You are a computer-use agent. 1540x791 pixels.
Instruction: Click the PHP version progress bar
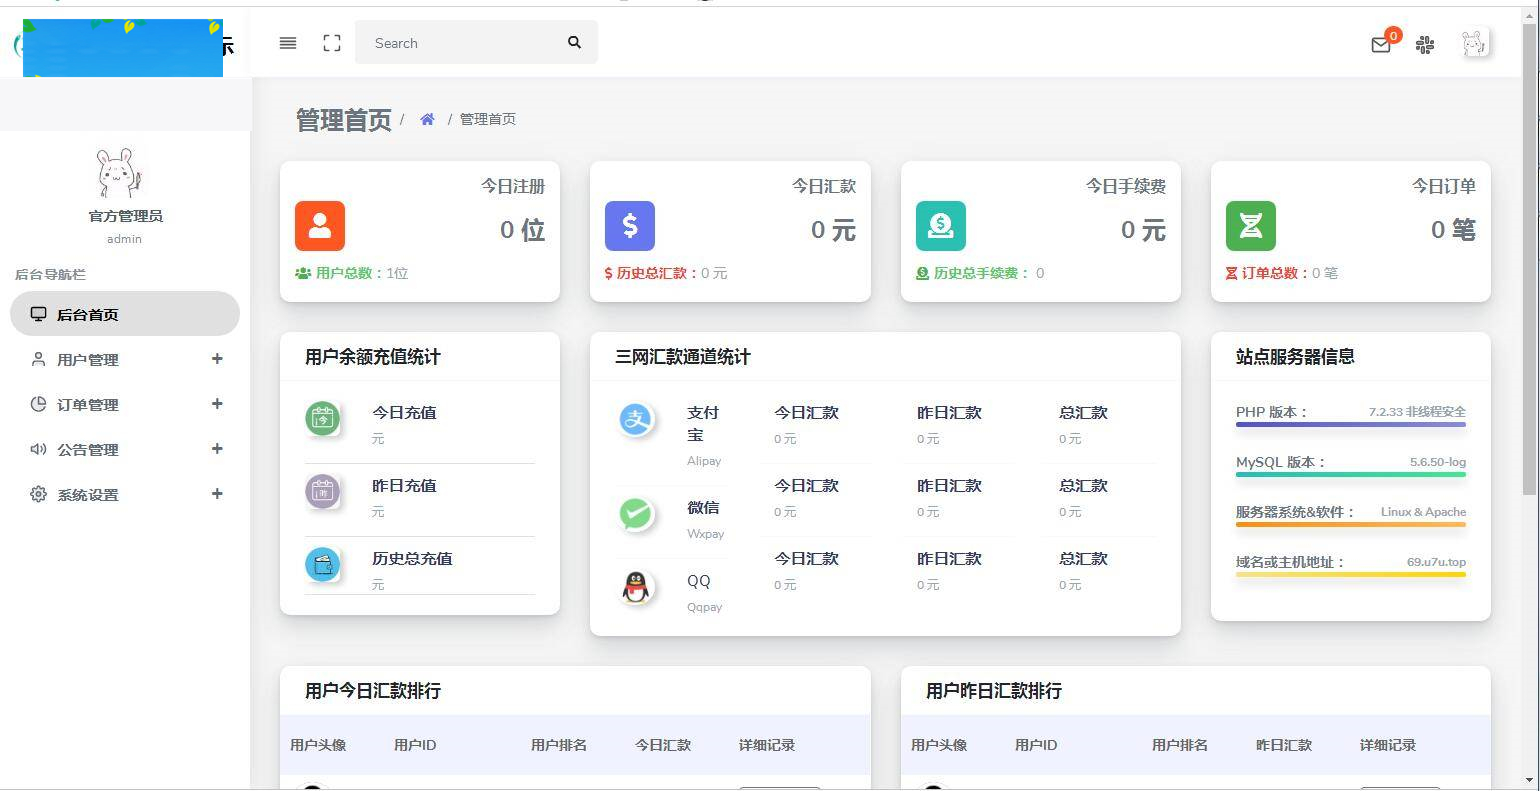point(1350,425)
